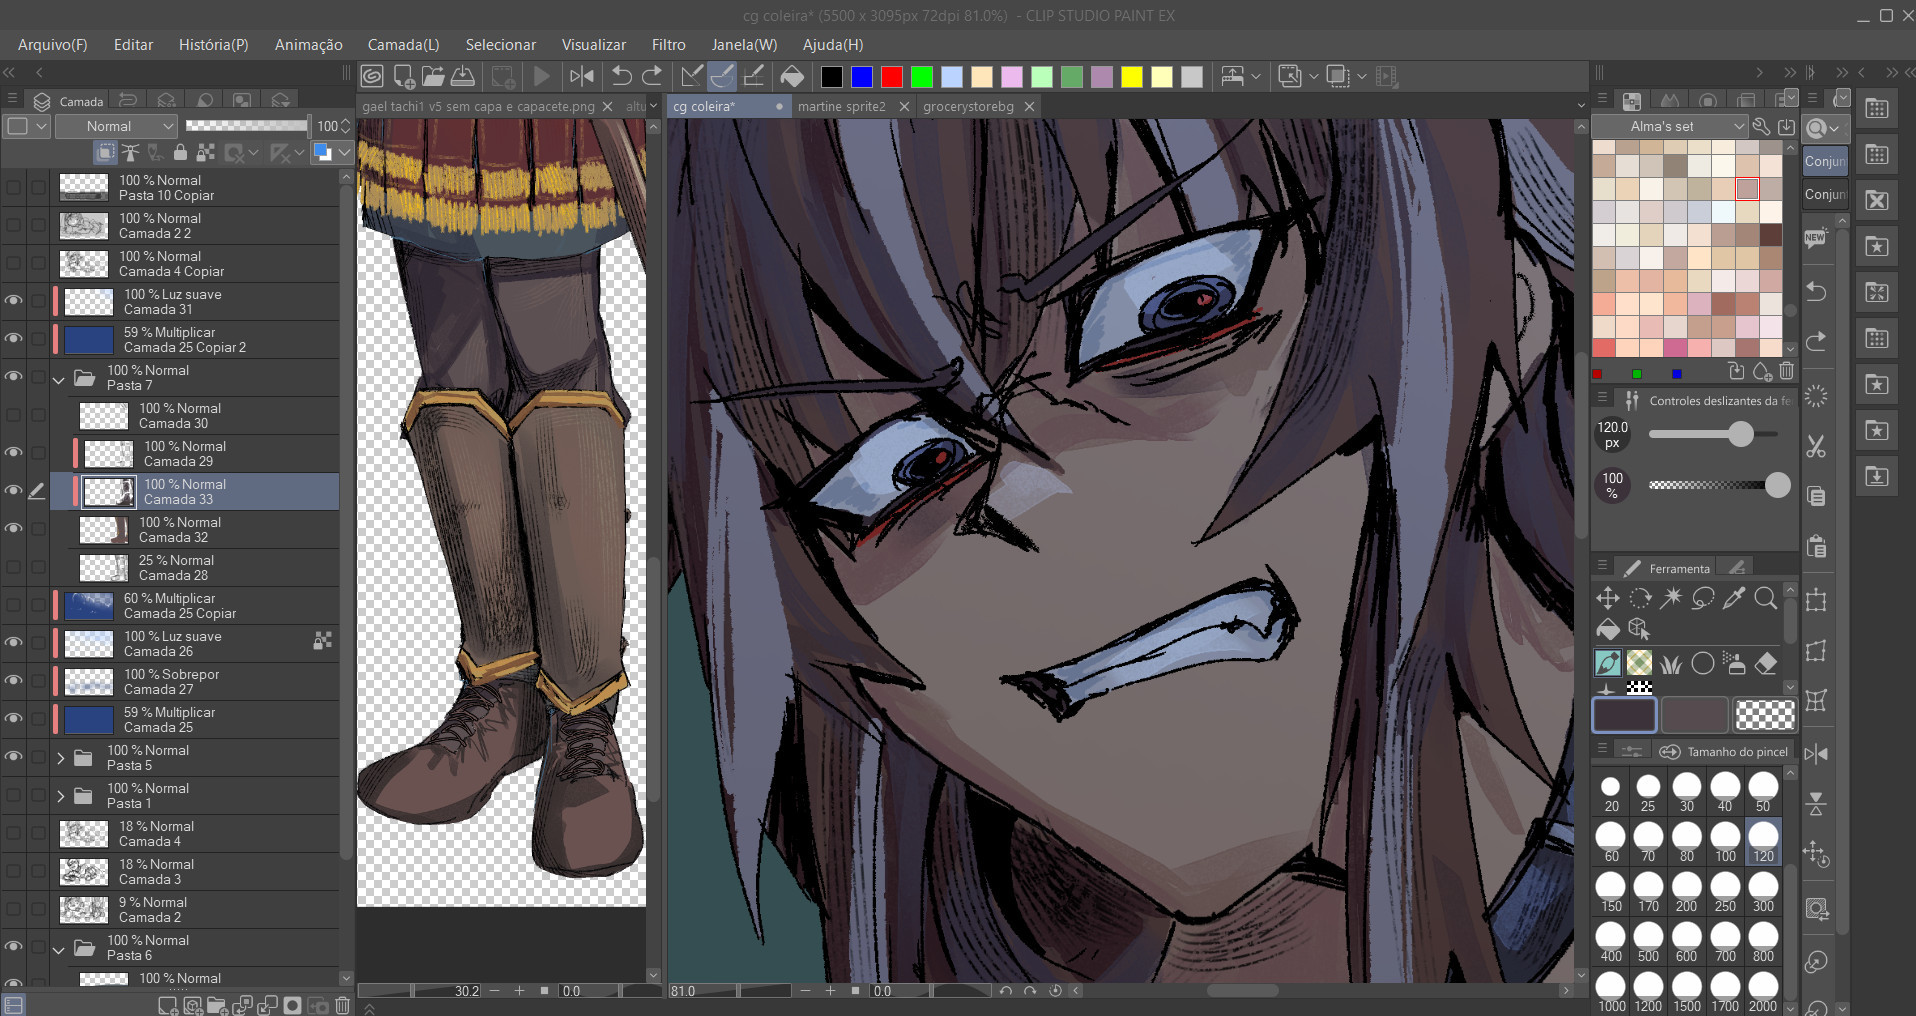Viewport: 1916px width, 1016px height.
Task: Hide layer Camada 29
Action: point(13,452)
